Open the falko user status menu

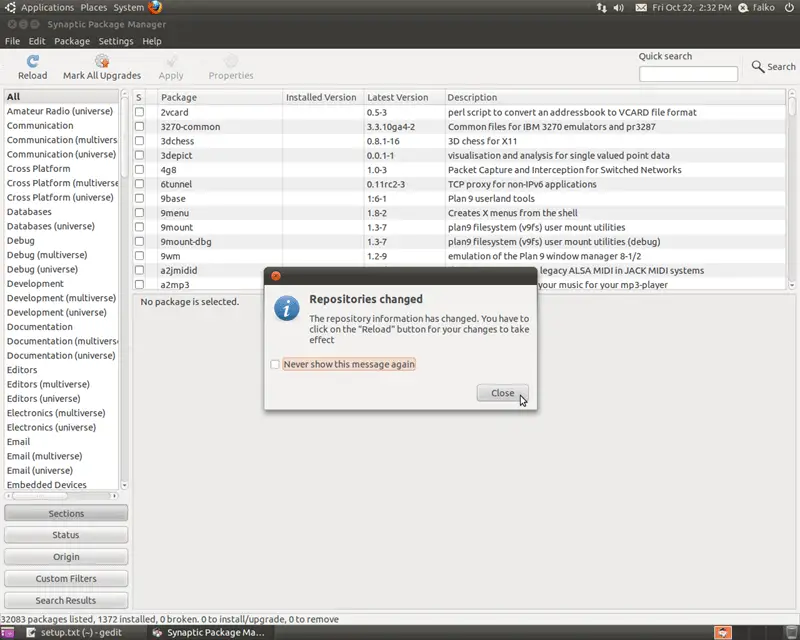757,8
